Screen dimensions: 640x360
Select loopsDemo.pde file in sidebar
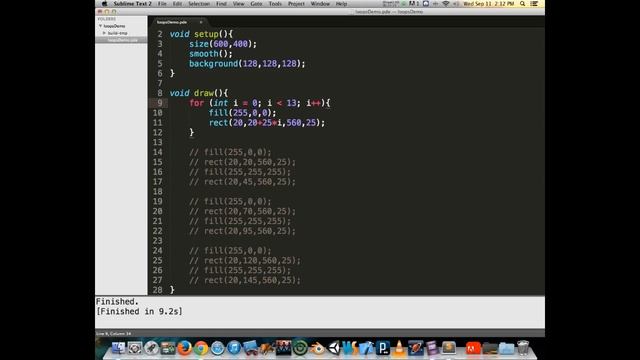122,40
